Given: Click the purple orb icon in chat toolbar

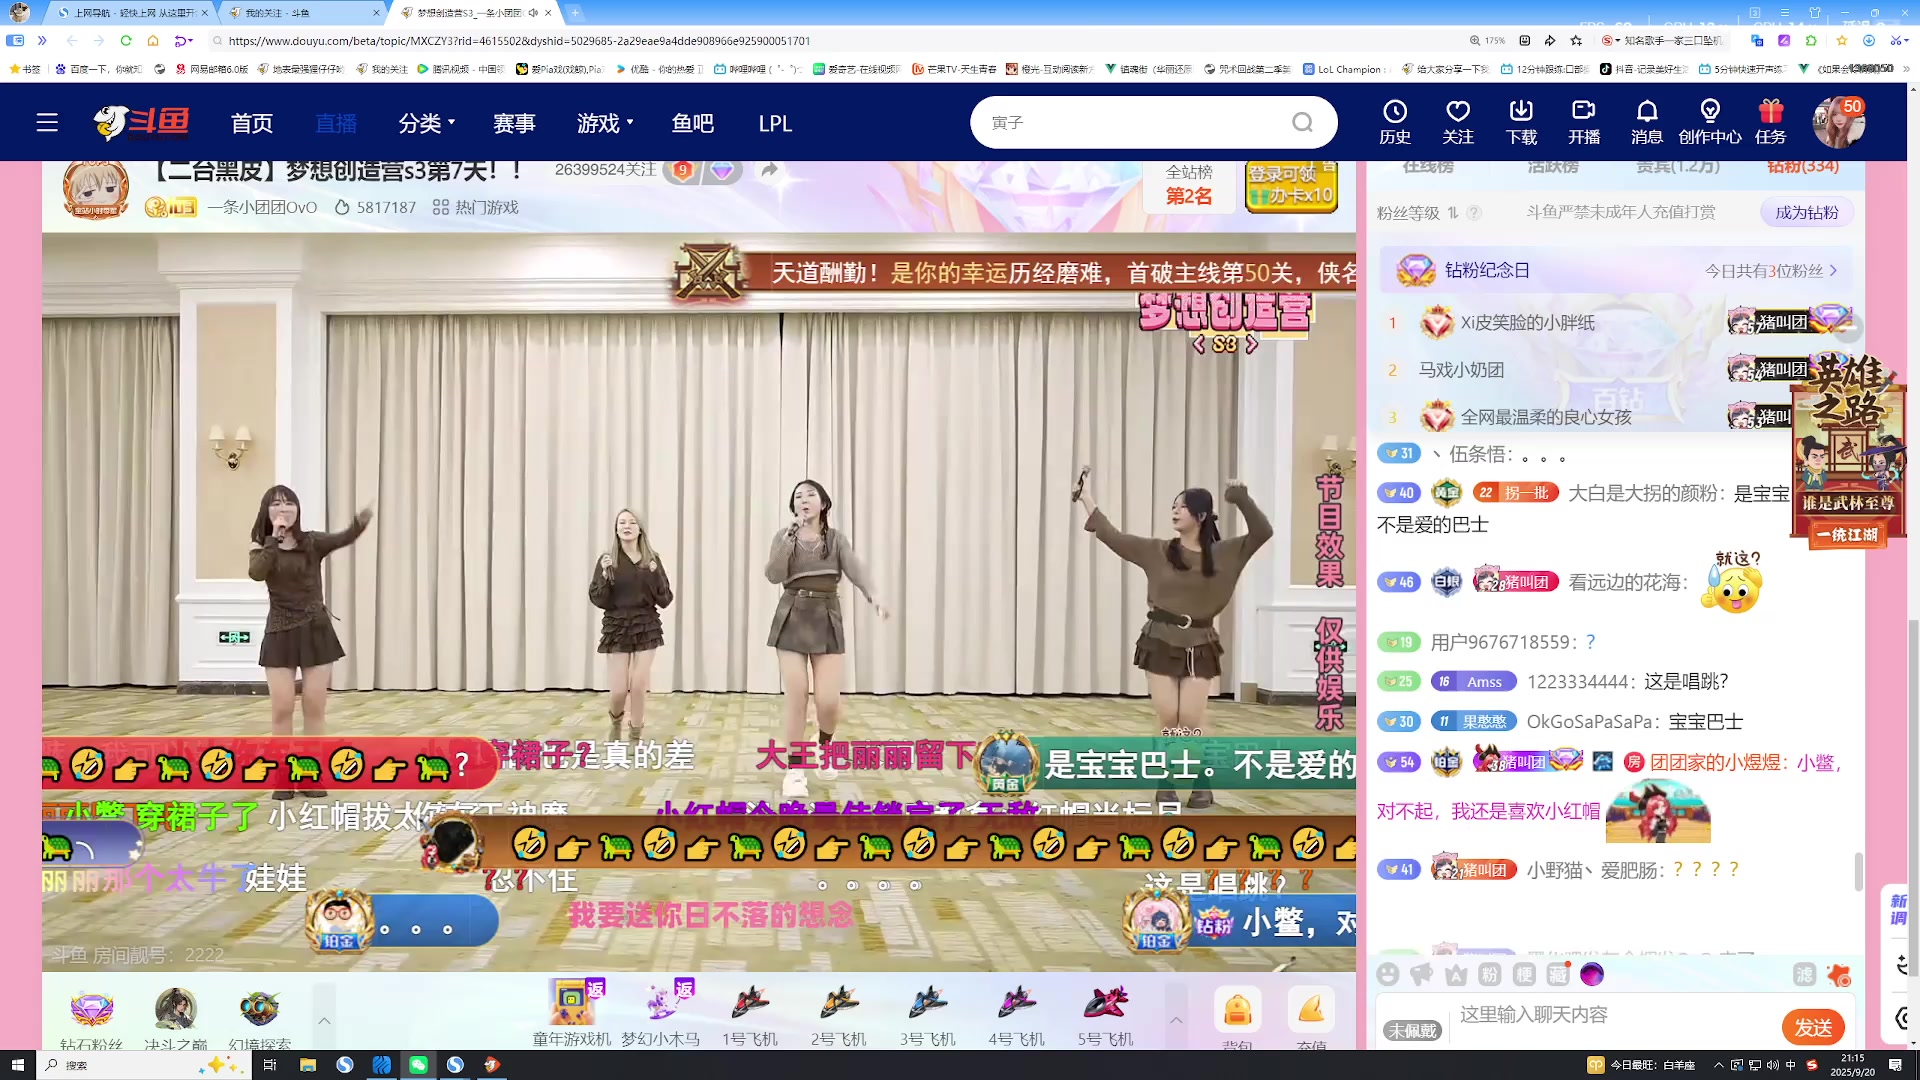Looking at the screenshot, I should [x=1592, y=974].
